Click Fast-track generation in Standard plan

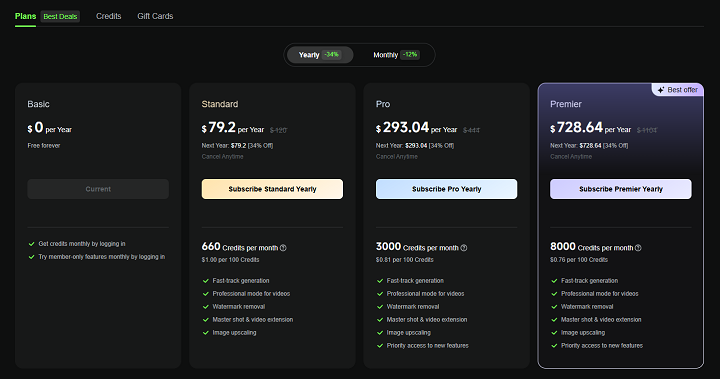coord(241,281)
